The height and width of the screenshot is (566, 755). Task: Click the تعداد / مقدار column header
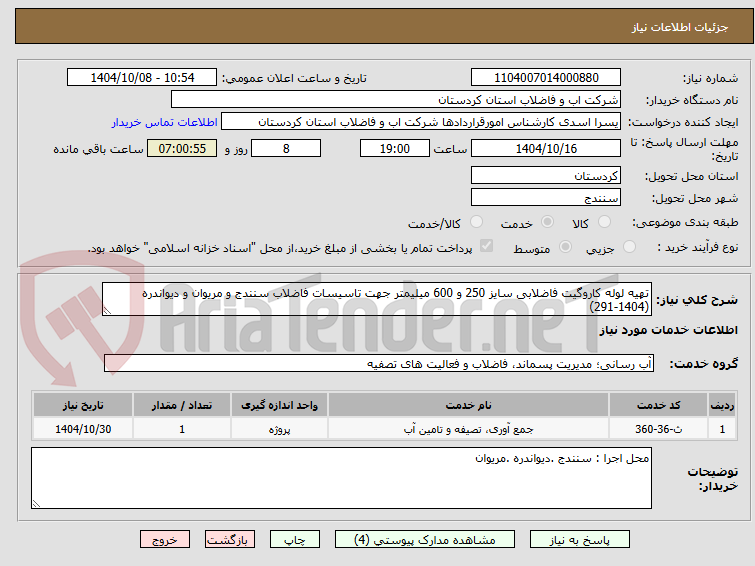pyautogui.click(x=182, y=405)
